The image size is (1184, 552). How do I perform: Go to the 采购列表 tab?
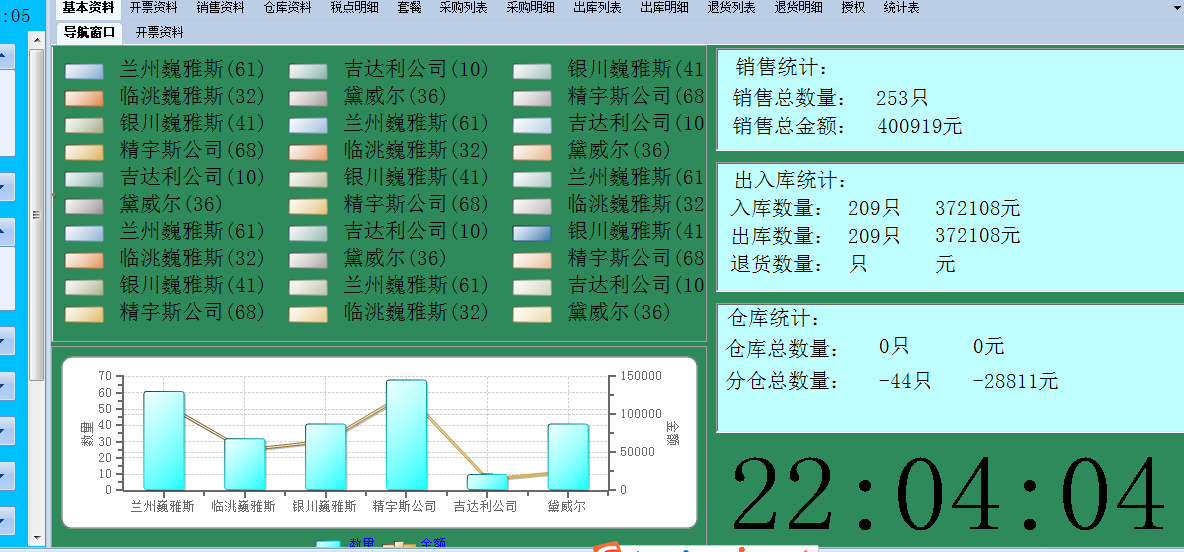click(463, 8)
